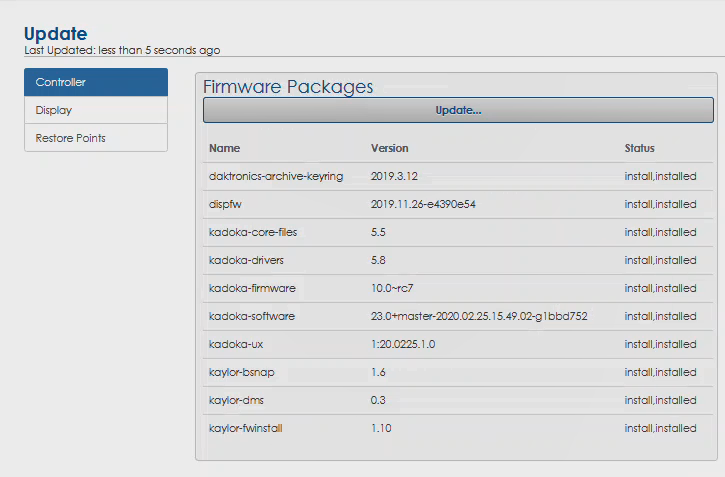Image resolution: width=725 pixels, height=477 pixels.
Task: Select the kaylor-bsnap package name
Action: pyautogui.click(x=241, y=373)
